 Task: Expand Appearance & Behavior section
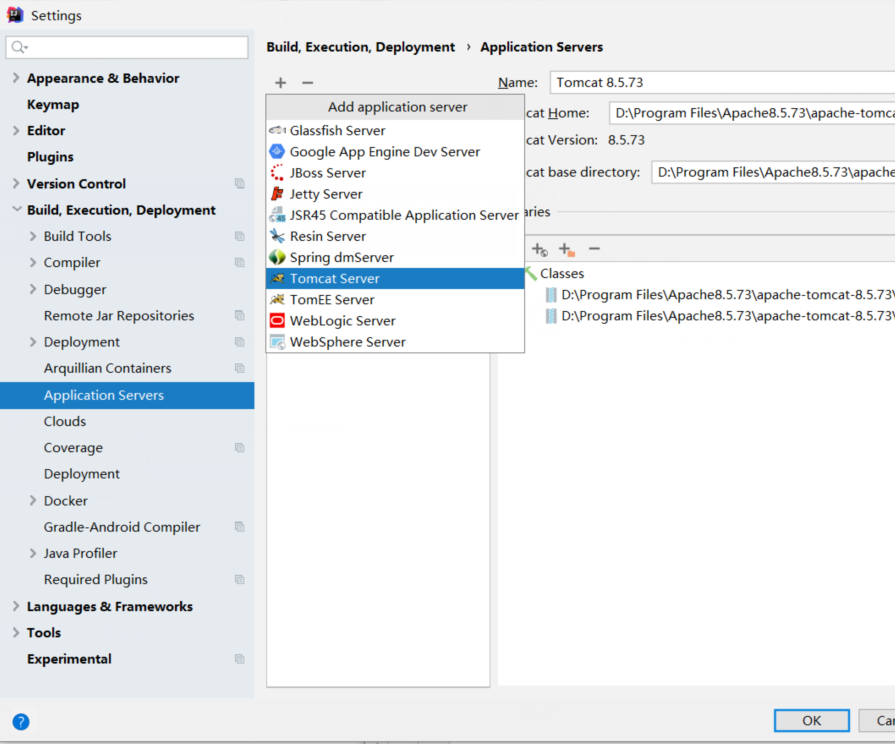(x=16, y=78)
